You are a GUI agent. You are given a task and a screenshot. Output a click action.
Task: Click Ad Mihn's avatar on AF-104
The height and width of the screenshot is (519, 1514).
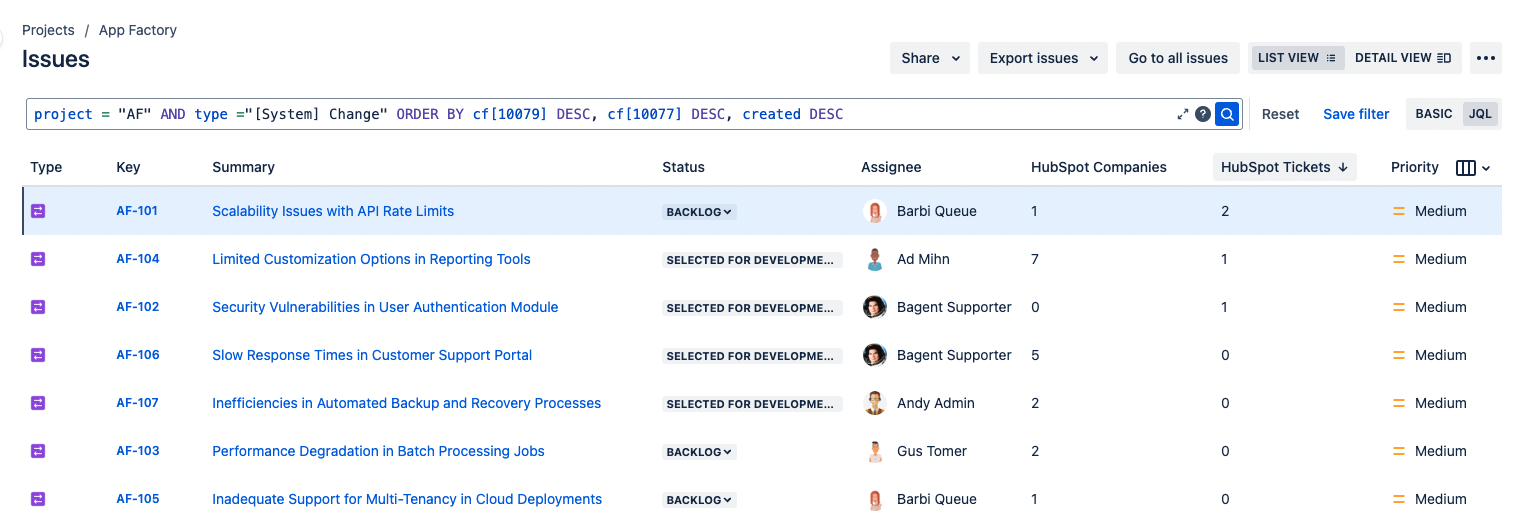pyautogui.click(x=875, y=259)
